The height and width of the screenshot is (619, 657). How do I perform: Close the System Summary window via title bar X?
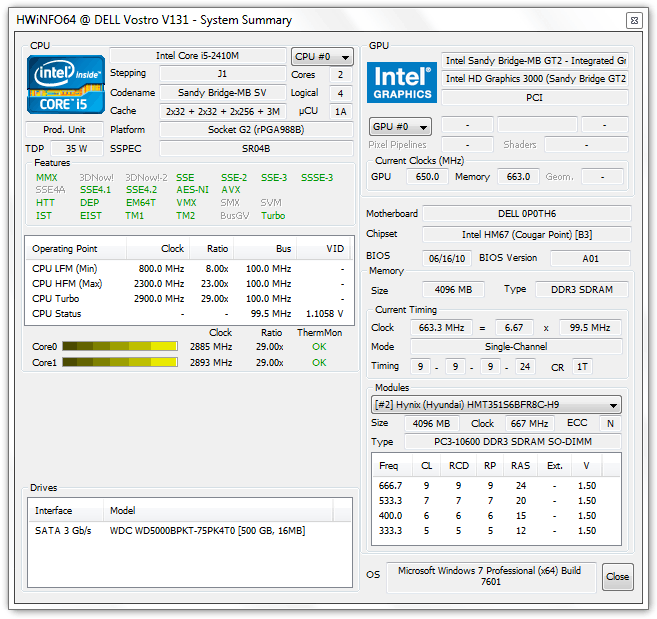[634, 20]
